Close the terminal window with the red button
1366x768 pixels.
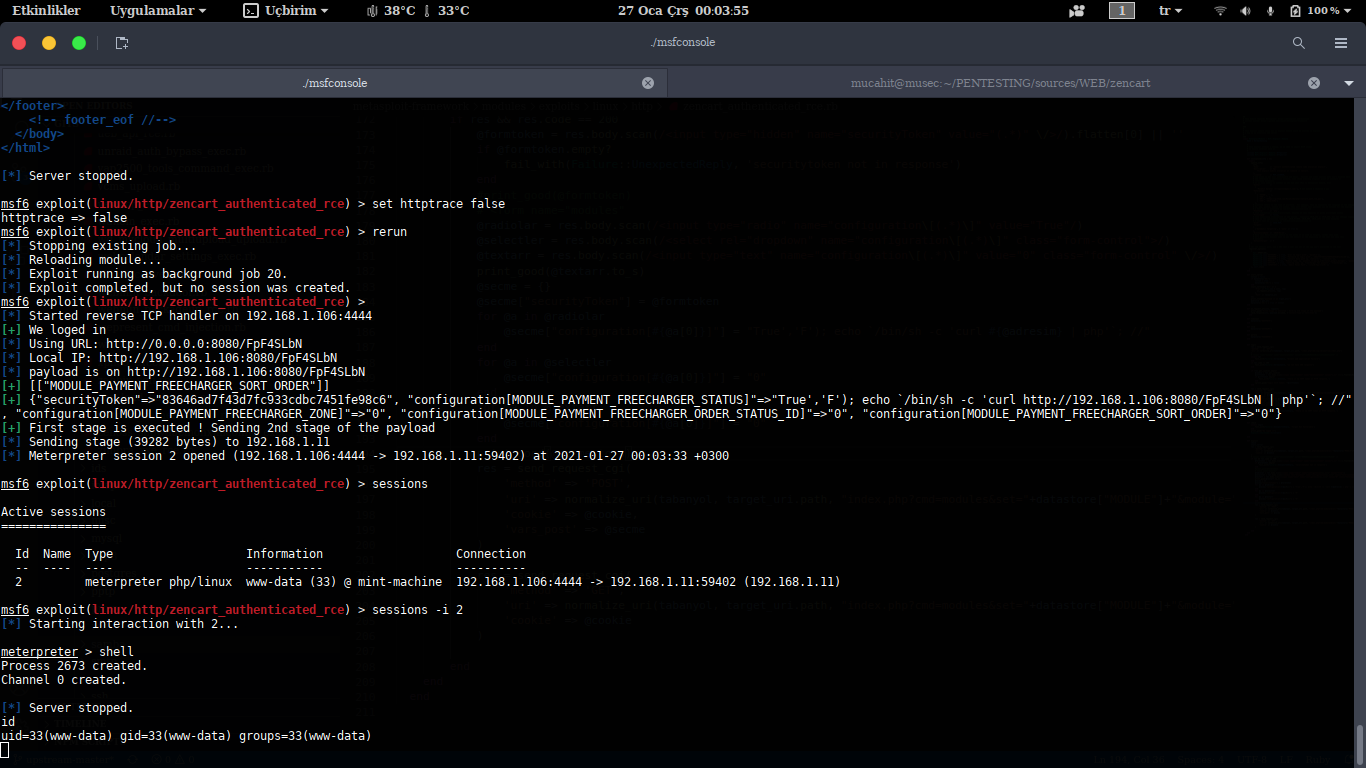(19, 43)
